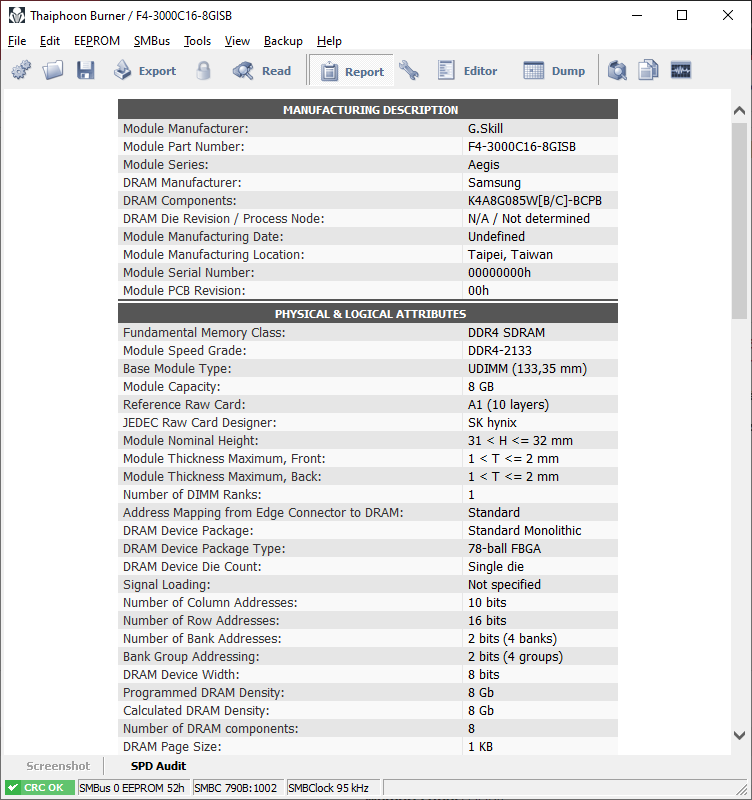Click PHYSICAL & LOGICAL ATTRIBUTES header

370,314
